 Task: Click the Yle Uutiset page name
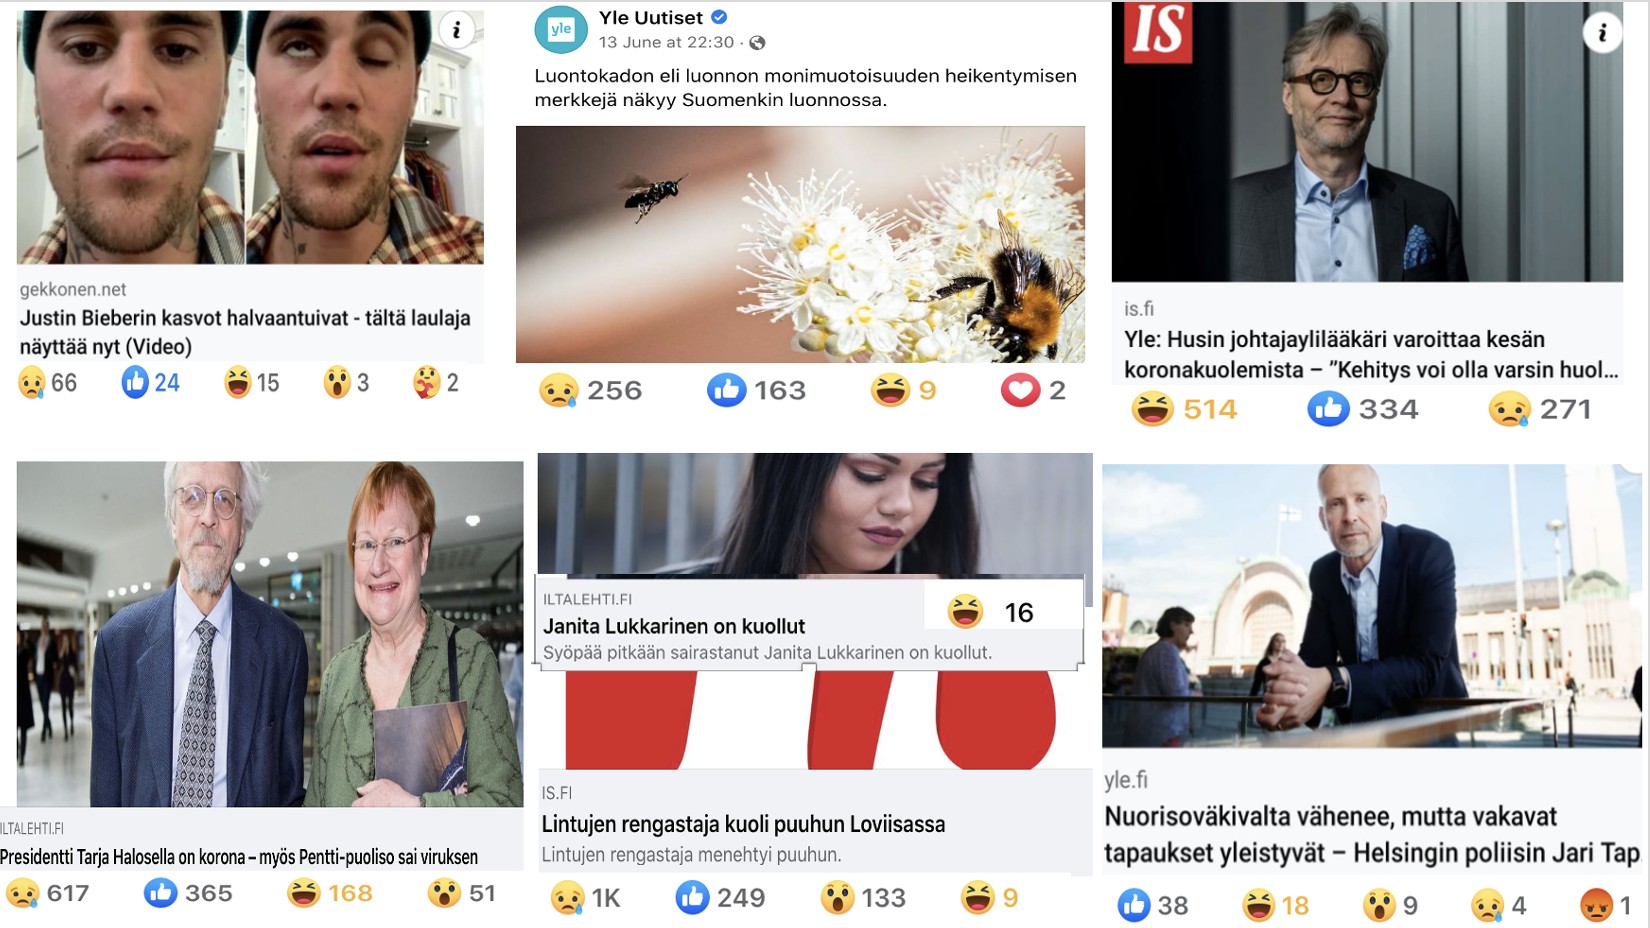tap(651, 17)
